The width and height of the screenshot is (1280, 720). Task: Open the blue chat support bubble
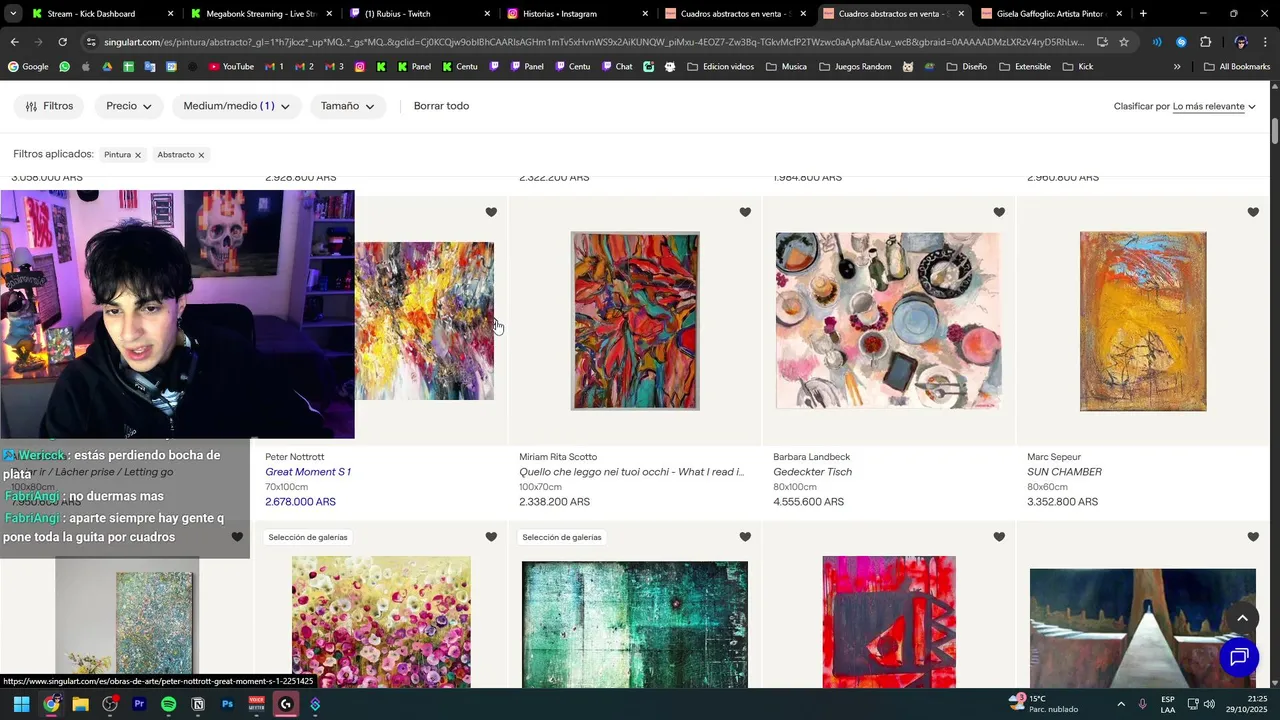click(1239, 657)
